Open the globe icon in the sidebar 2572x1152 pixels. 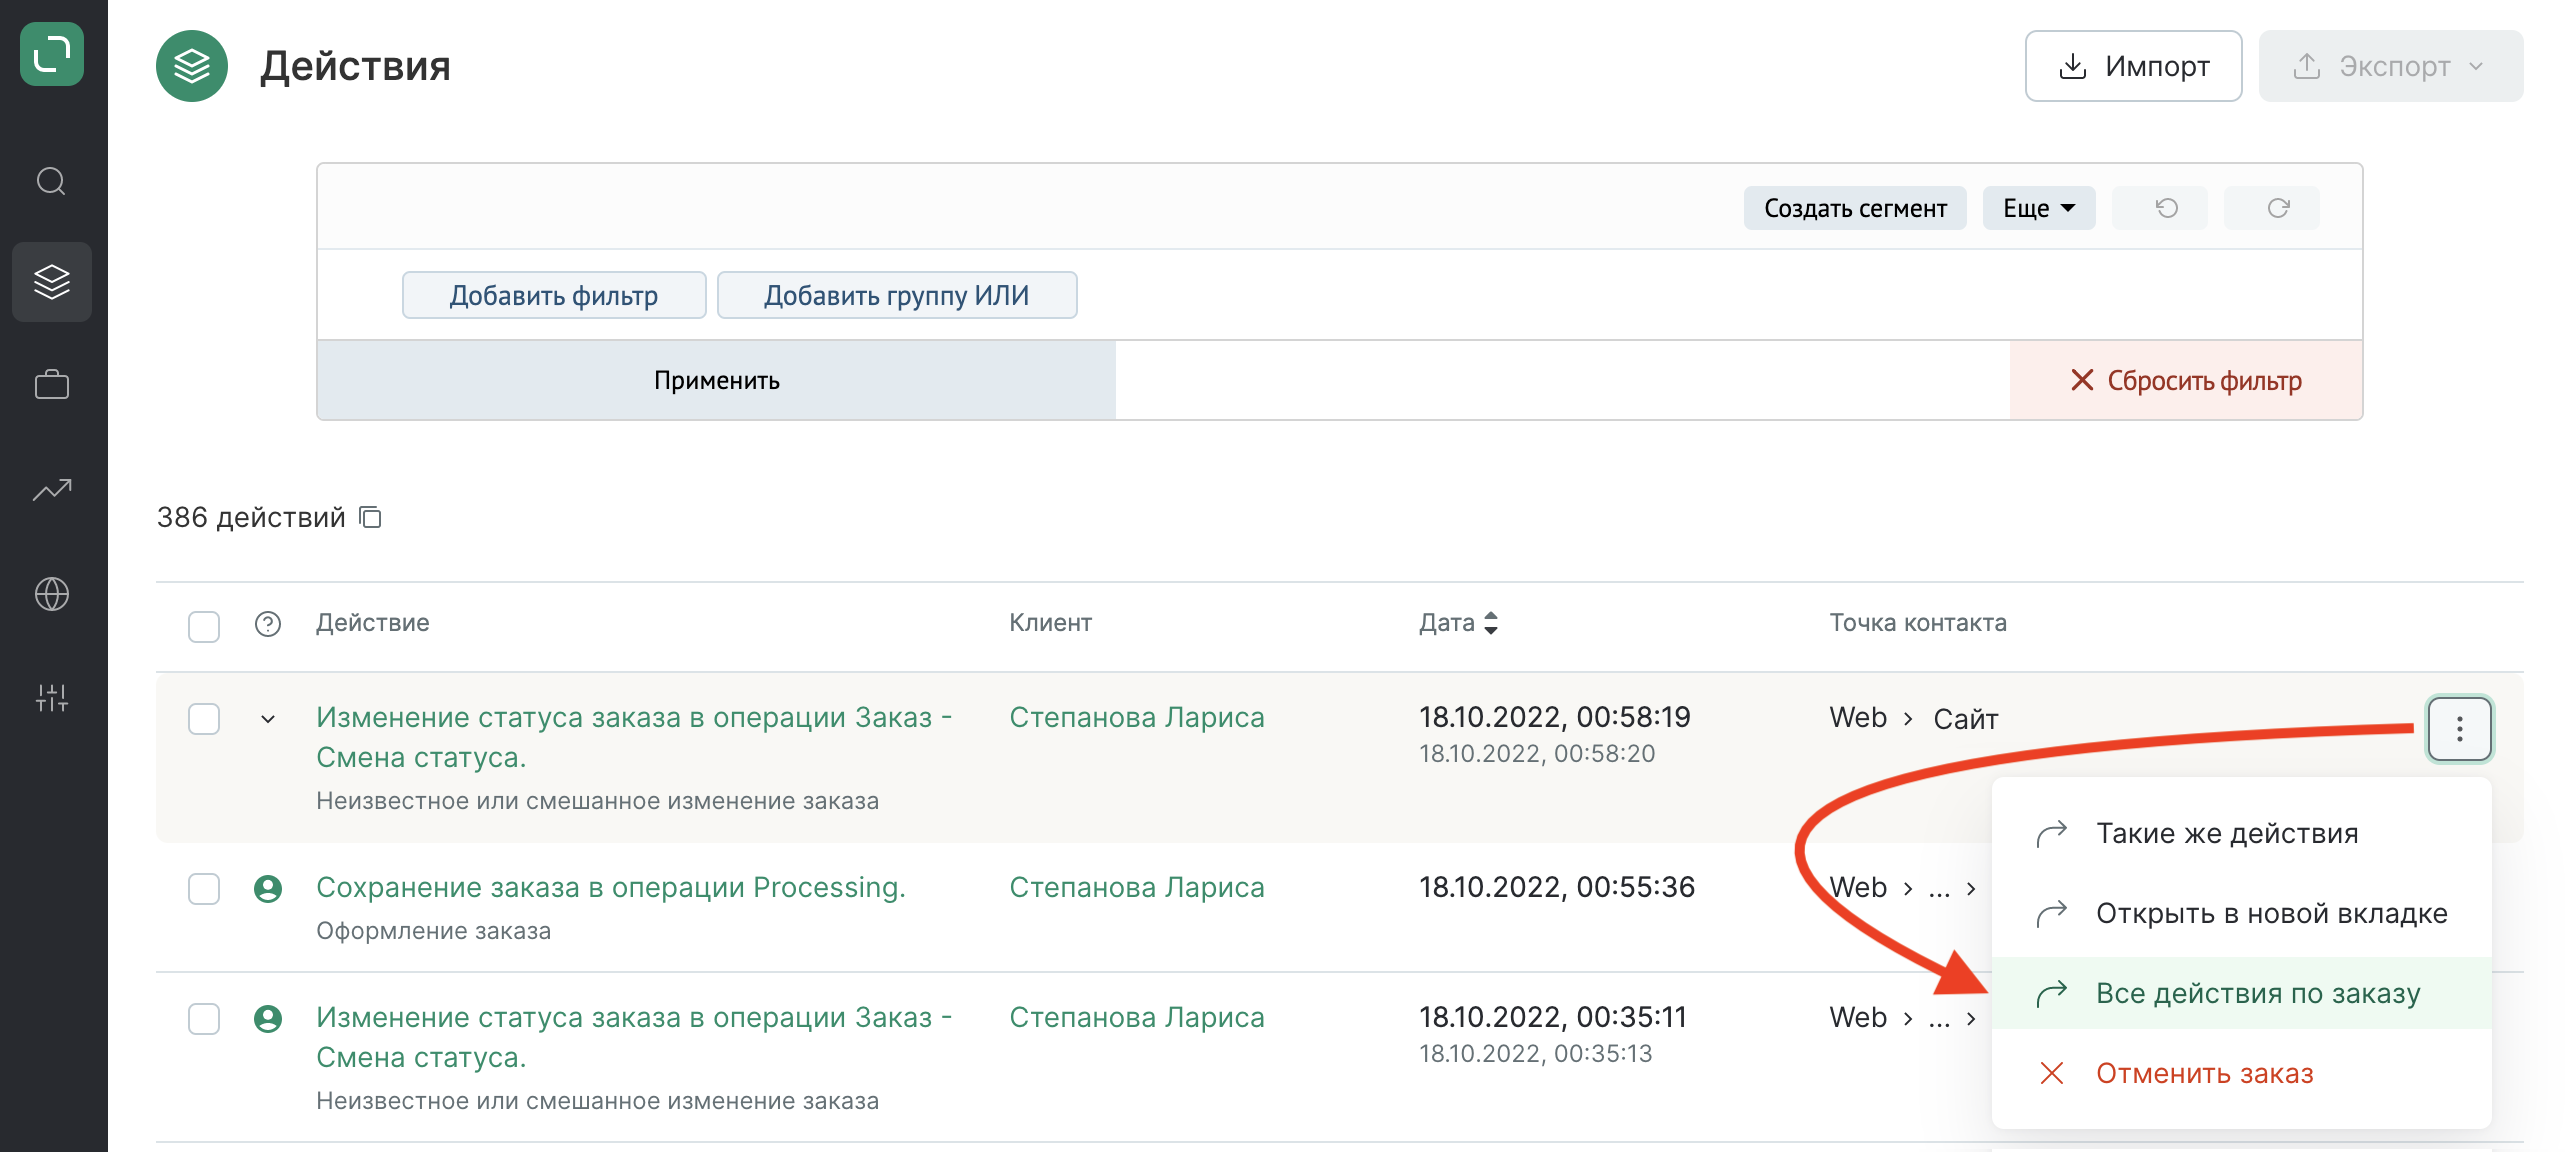point(52,594)
